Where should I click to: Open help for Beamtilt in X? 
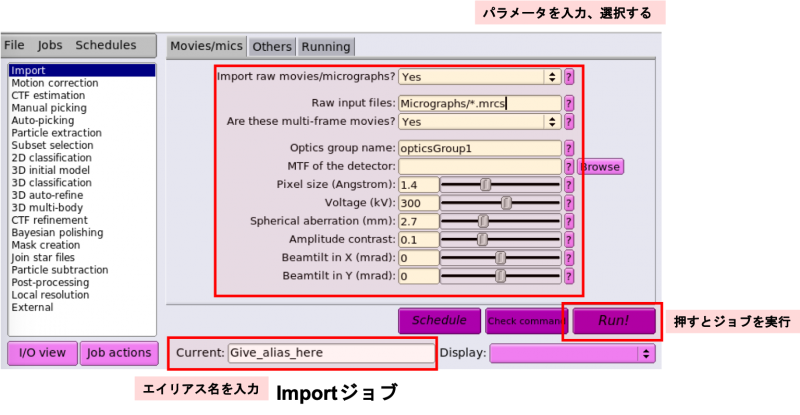click(569, 258)
